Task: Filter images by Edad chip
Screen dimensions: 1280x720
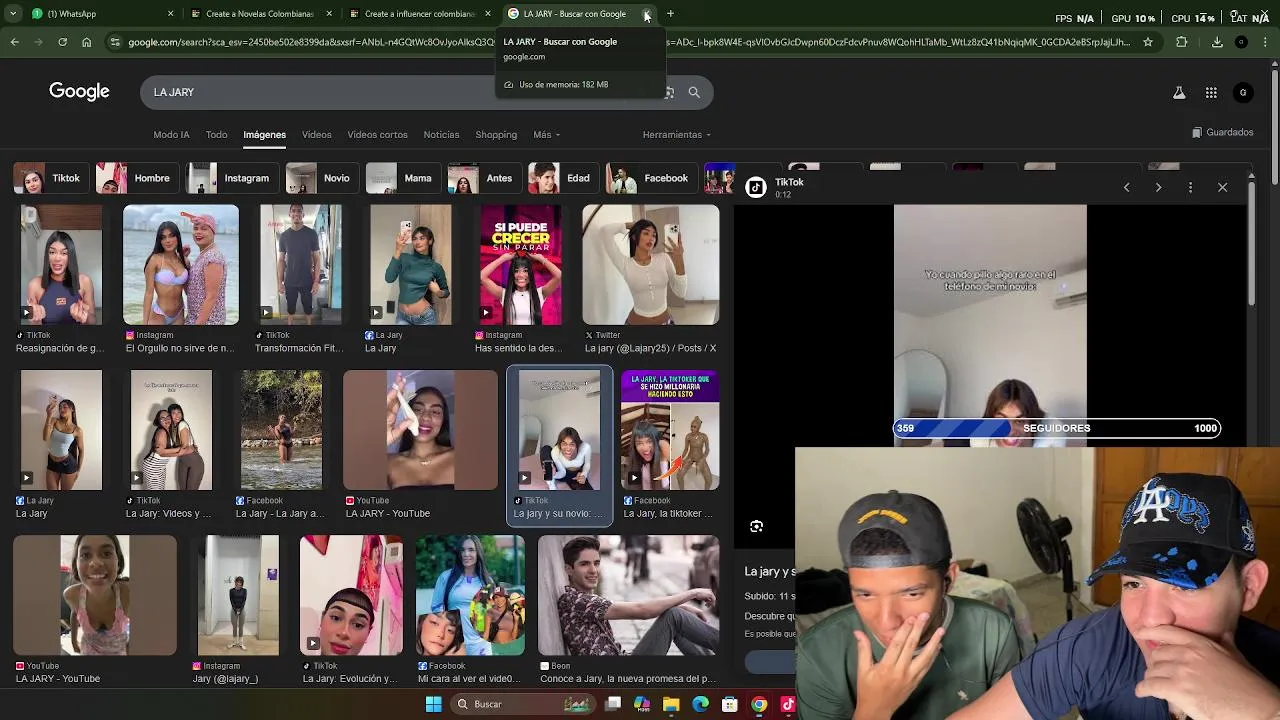Action: [x=562, y=178]
